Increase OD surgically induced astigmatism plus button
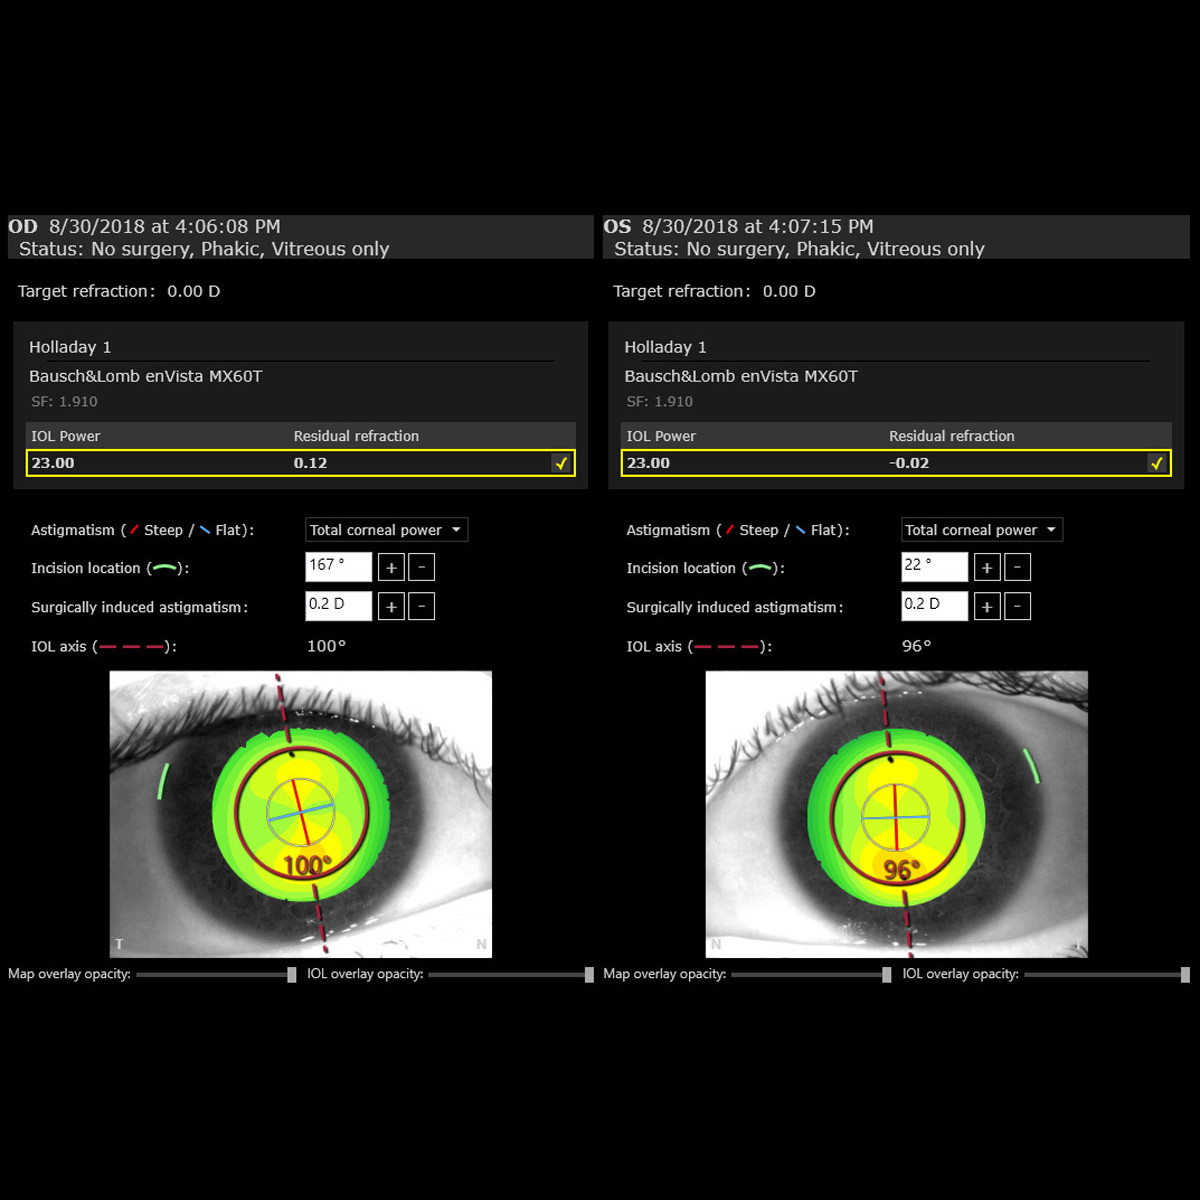The width and height of the screenshot is (1200, 1200). 391,607
